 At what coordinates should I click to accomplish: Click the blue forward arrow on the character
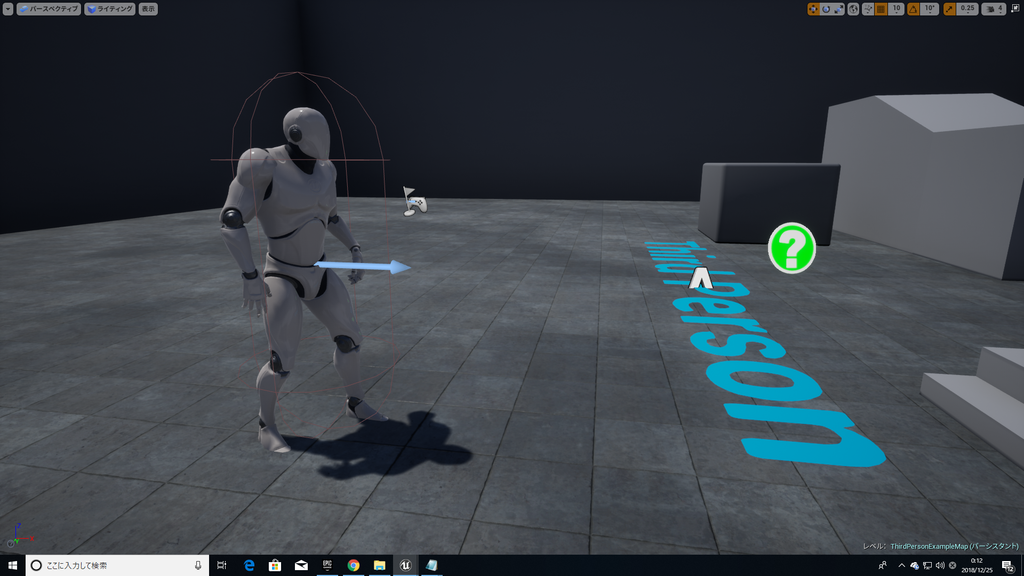tap(363, 266)
